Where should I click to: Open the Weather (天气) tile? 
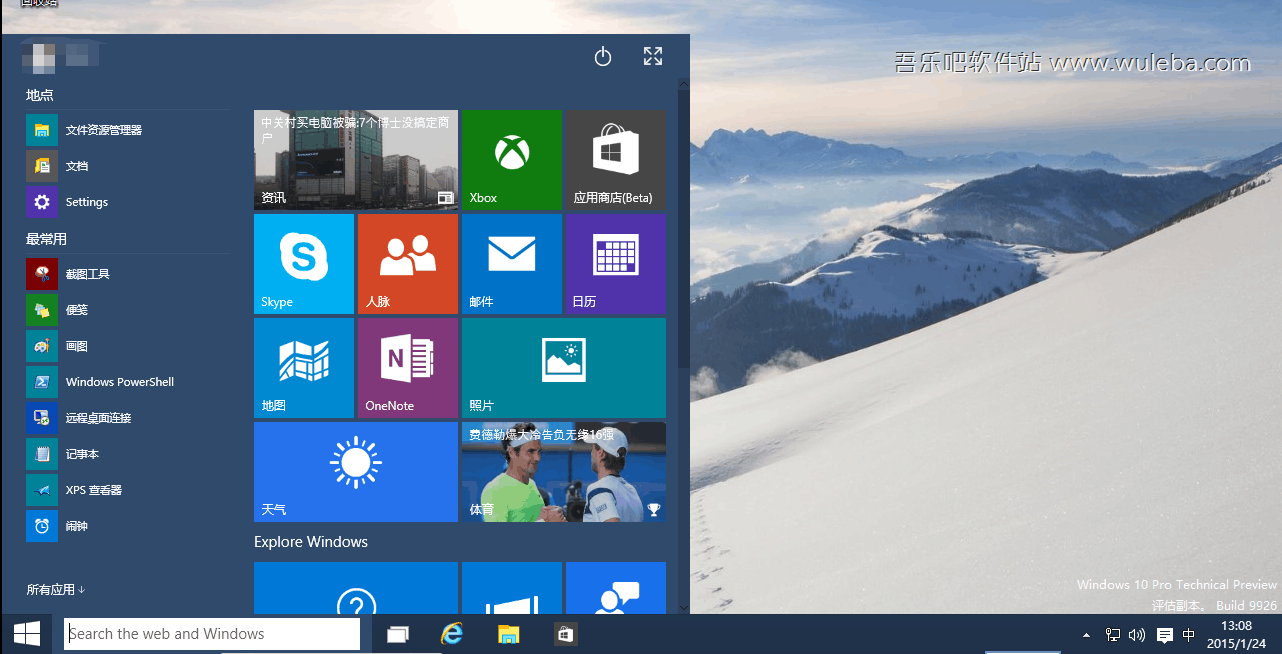pos(356,472)
